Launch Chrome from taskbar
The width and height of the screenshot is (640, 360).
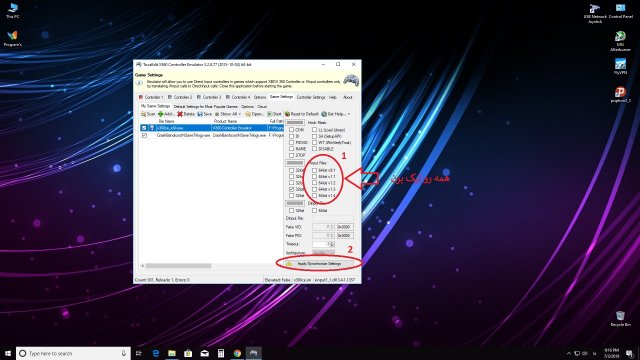point(237,353)
